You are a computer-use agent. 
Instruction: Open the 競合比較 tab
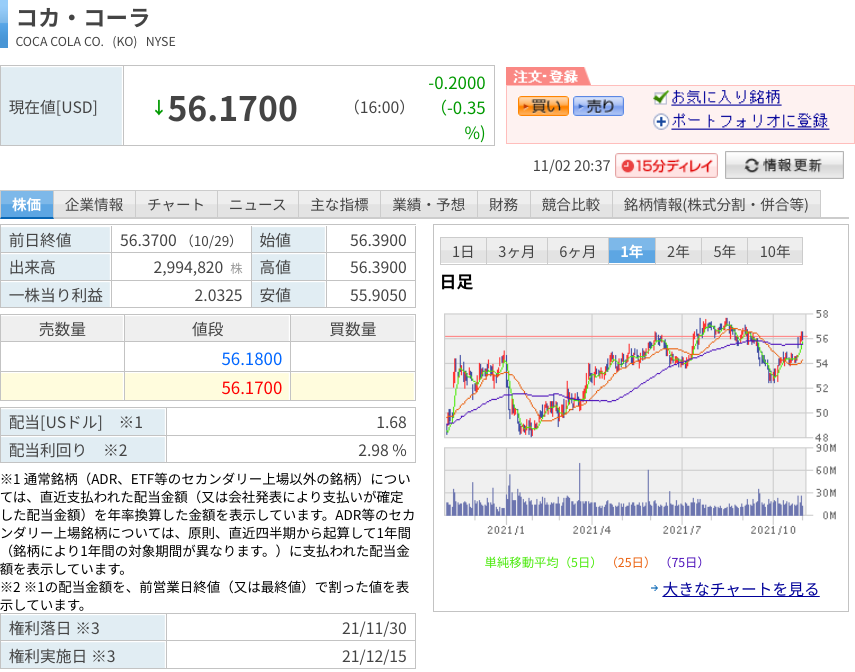click(571, 205)
